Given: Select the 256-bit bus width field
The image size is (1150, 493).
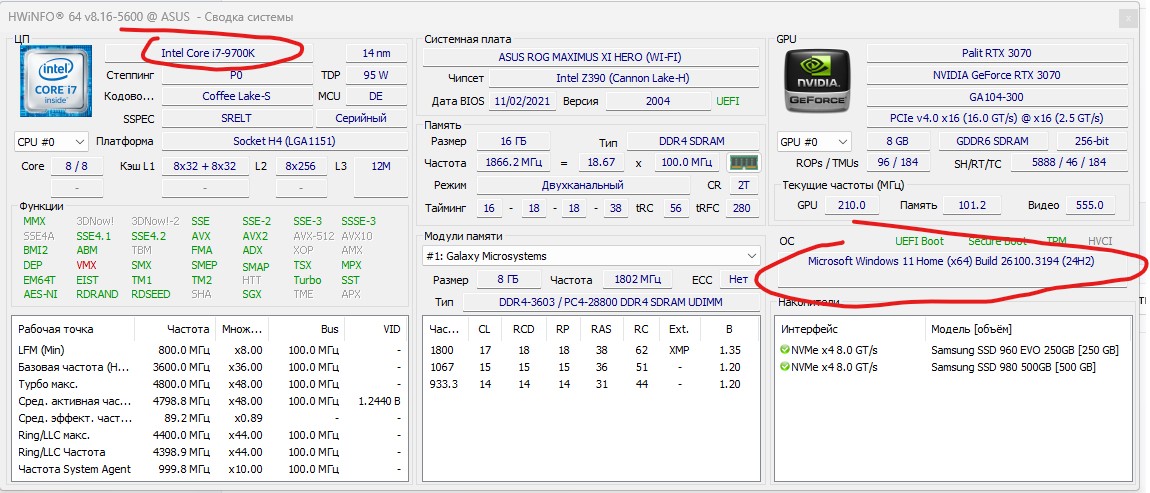Looking at the screenshot, I should click(1091, 141).
